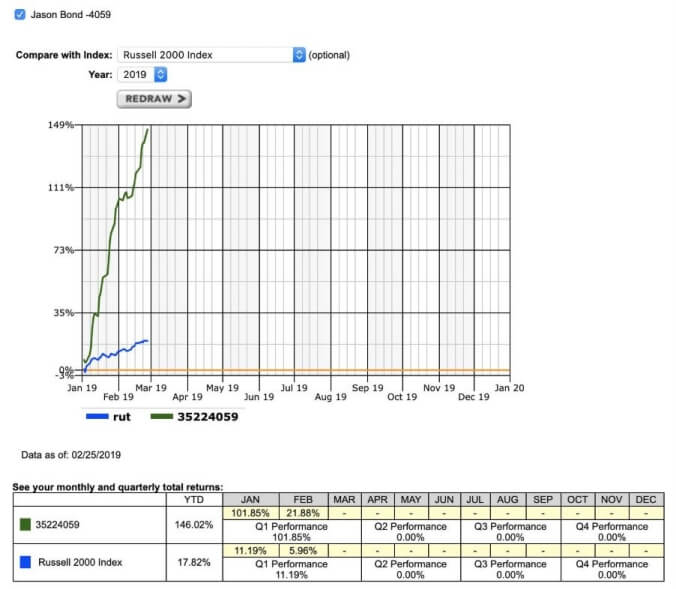Viewport: 676px width, 589px height.
Task: Click the FEB column header
Action: 303,499
